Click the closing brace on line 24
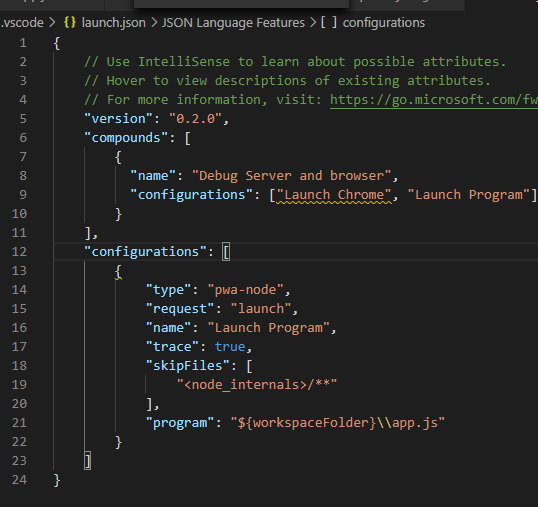Image resolution: width=538 pixels, height=507 pixels. point(57,480)
